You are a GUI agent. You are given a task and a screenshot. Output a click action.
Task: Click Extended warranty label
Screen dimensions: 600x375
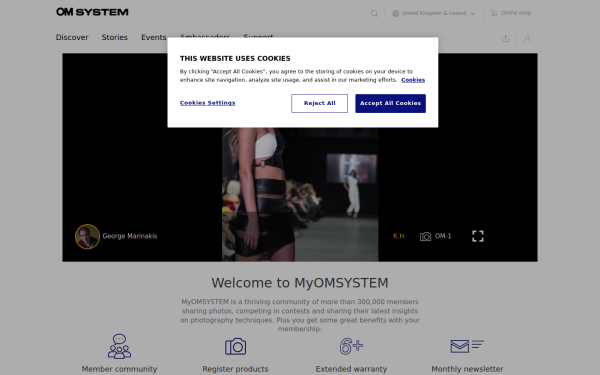coord(351,369)
